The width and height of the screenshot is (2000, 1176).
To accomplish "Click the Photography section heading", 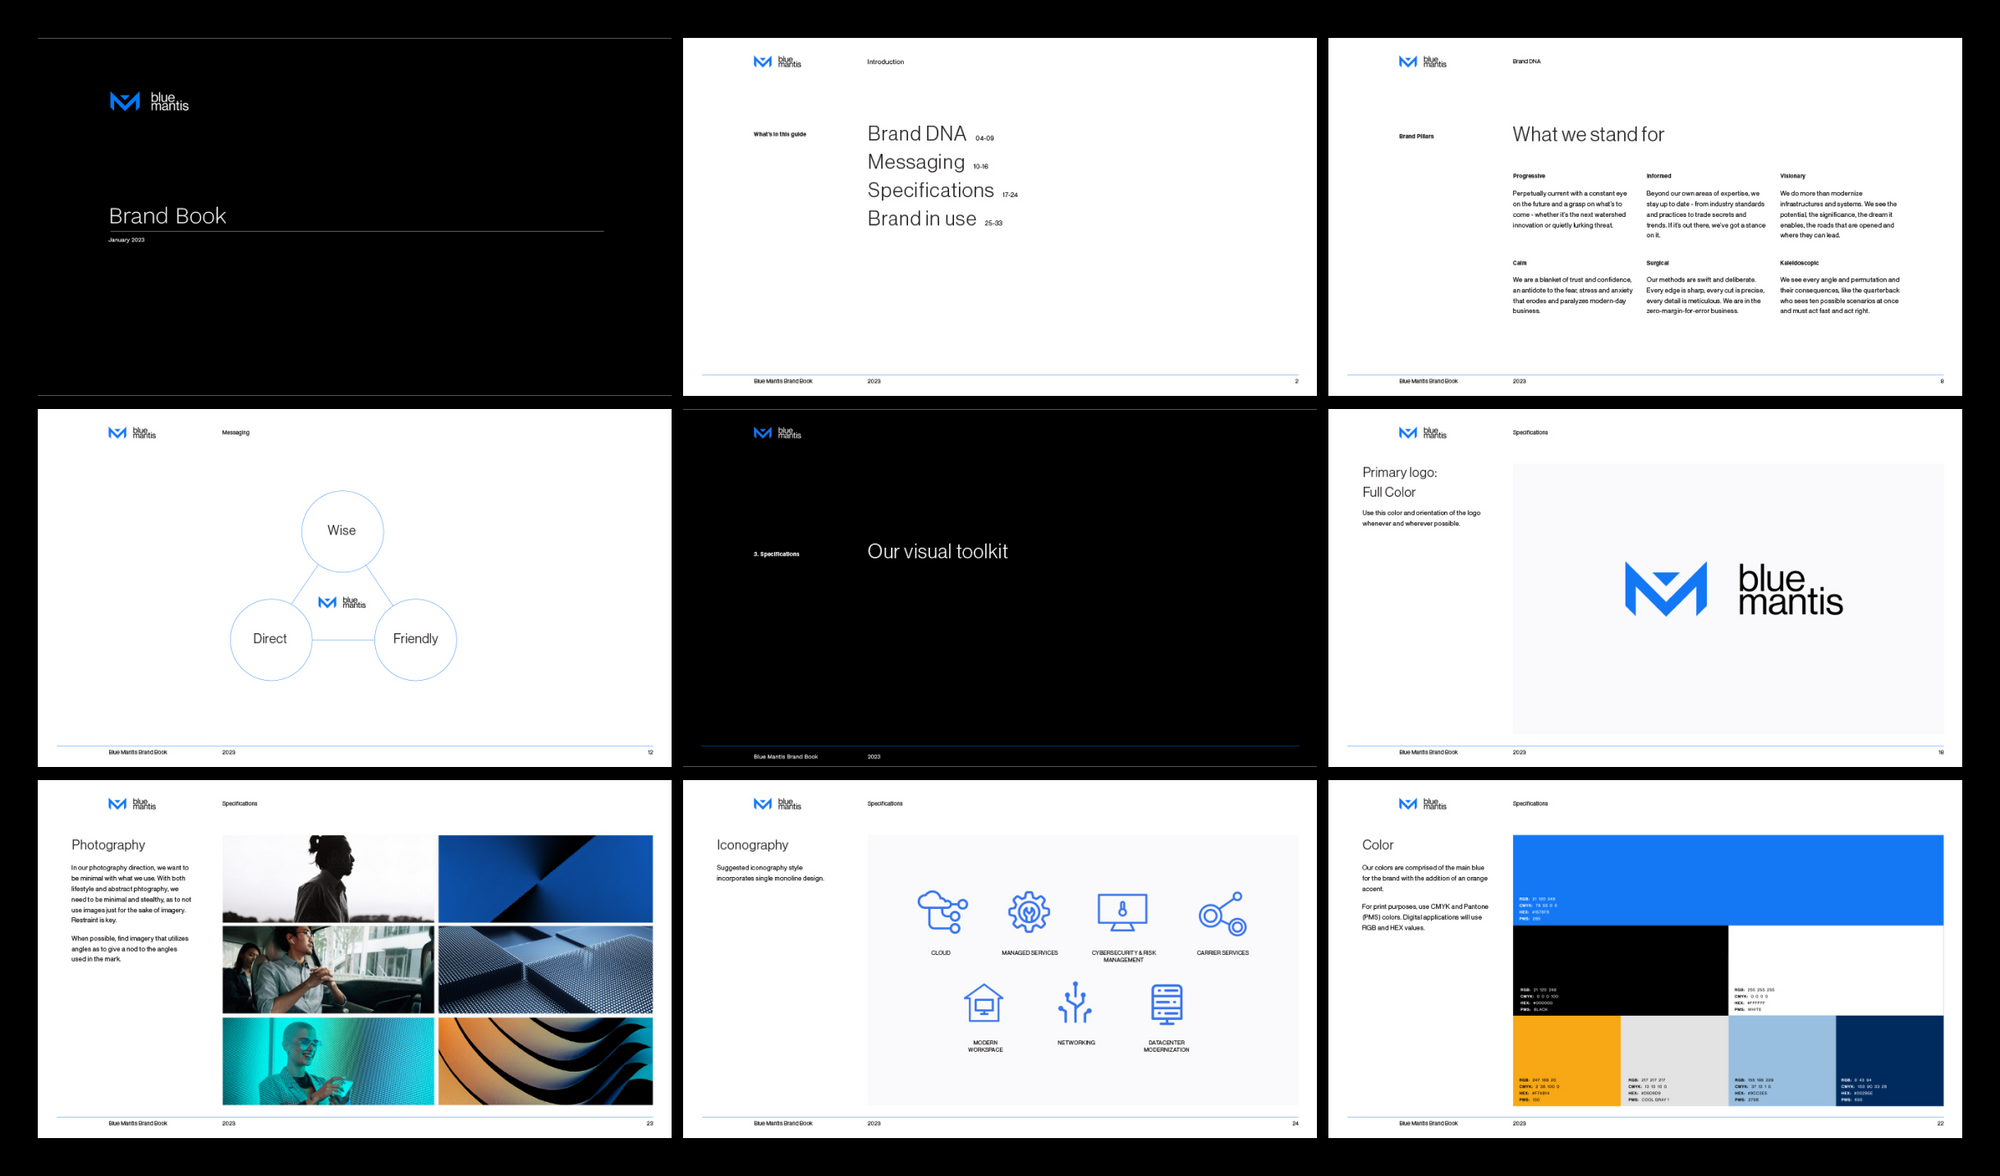I will click(108, 845).
